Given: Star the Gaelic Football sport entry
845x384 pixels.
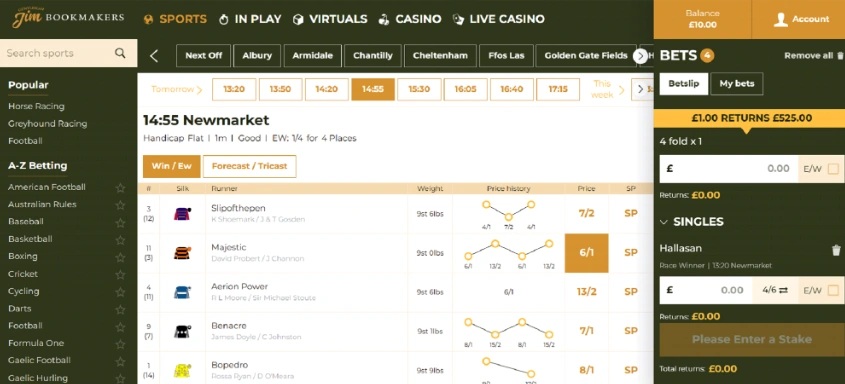Looking at the screenshot, I should tap(120, 361).
